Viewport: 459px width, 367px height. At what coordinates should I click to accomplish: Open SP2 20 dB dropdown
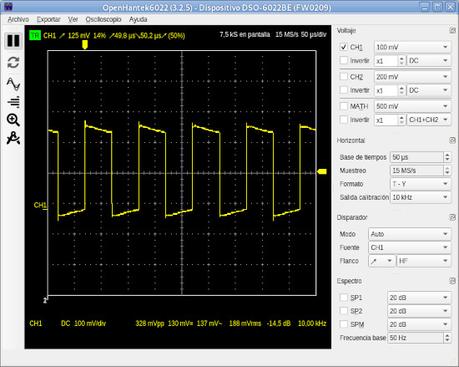(x=419, y=311)
